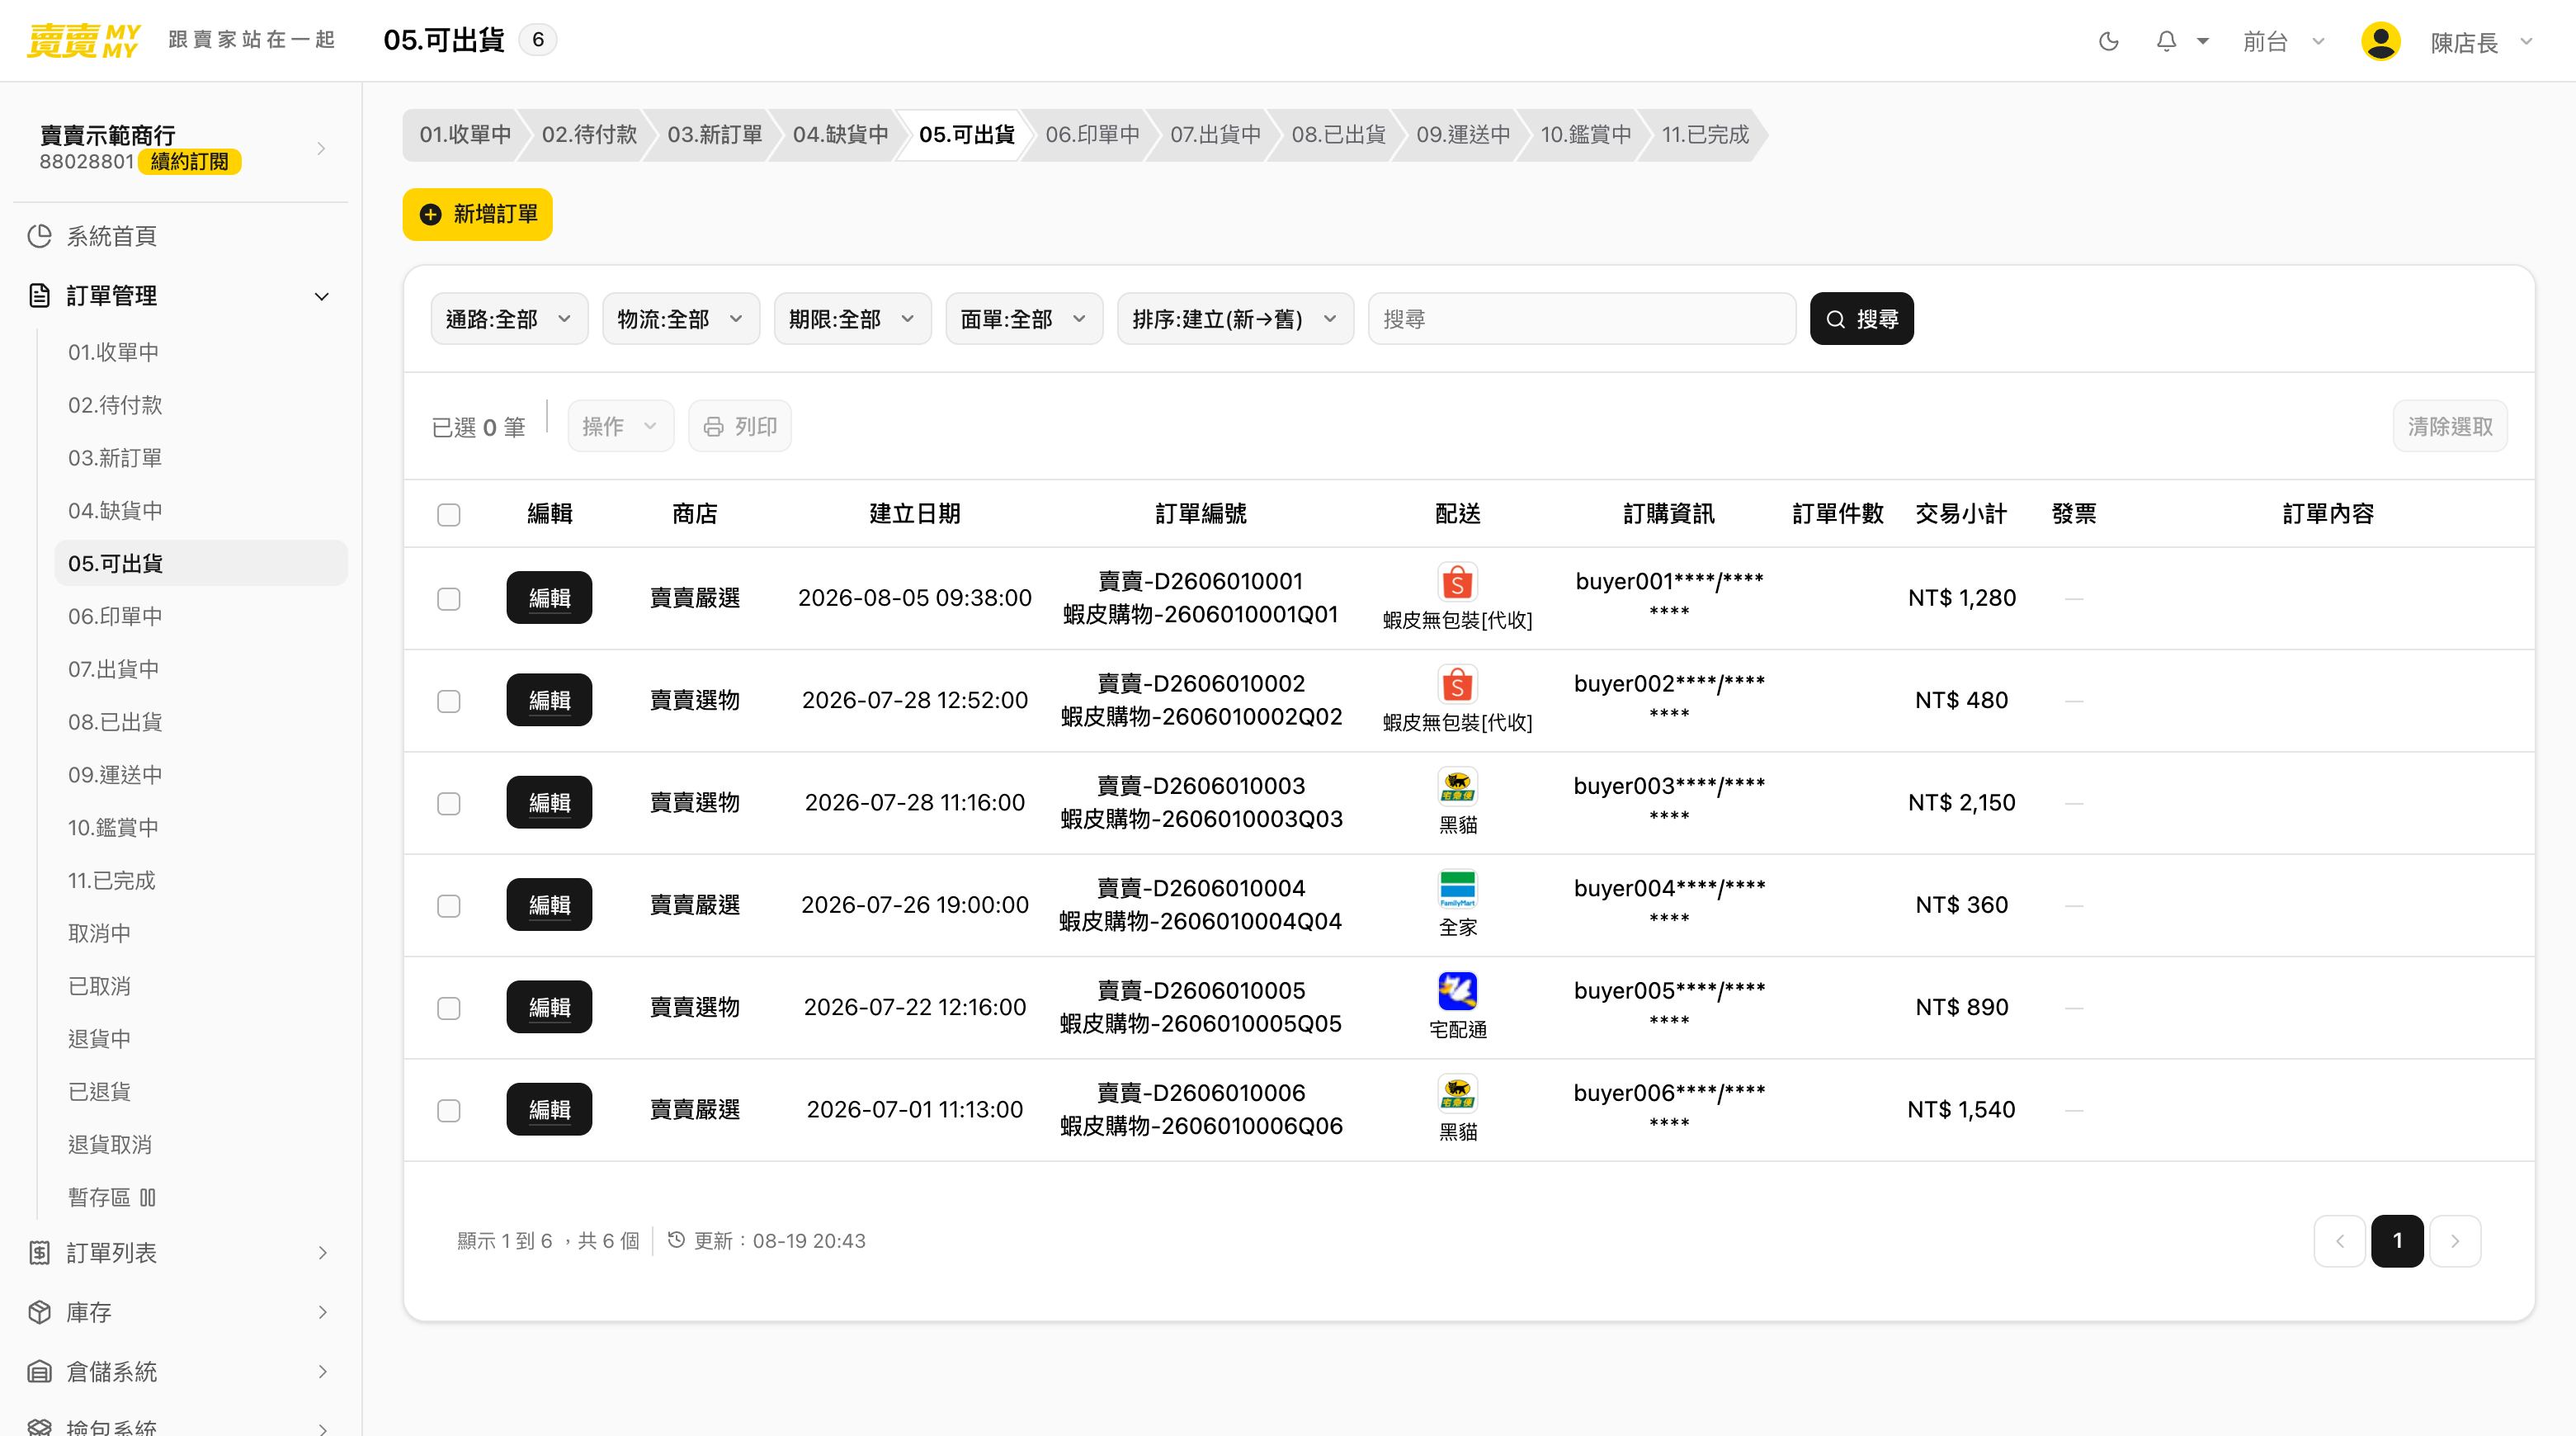Click the pause icon beside 暫存區
The width and height of the screenshot is (2576, 1436).
[147, 1197]
